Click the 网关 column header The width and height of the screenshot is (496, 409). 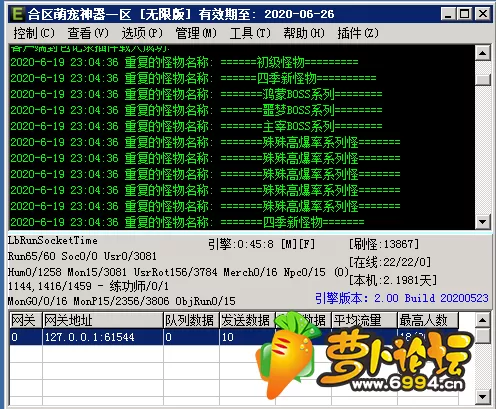coord(25,320)
